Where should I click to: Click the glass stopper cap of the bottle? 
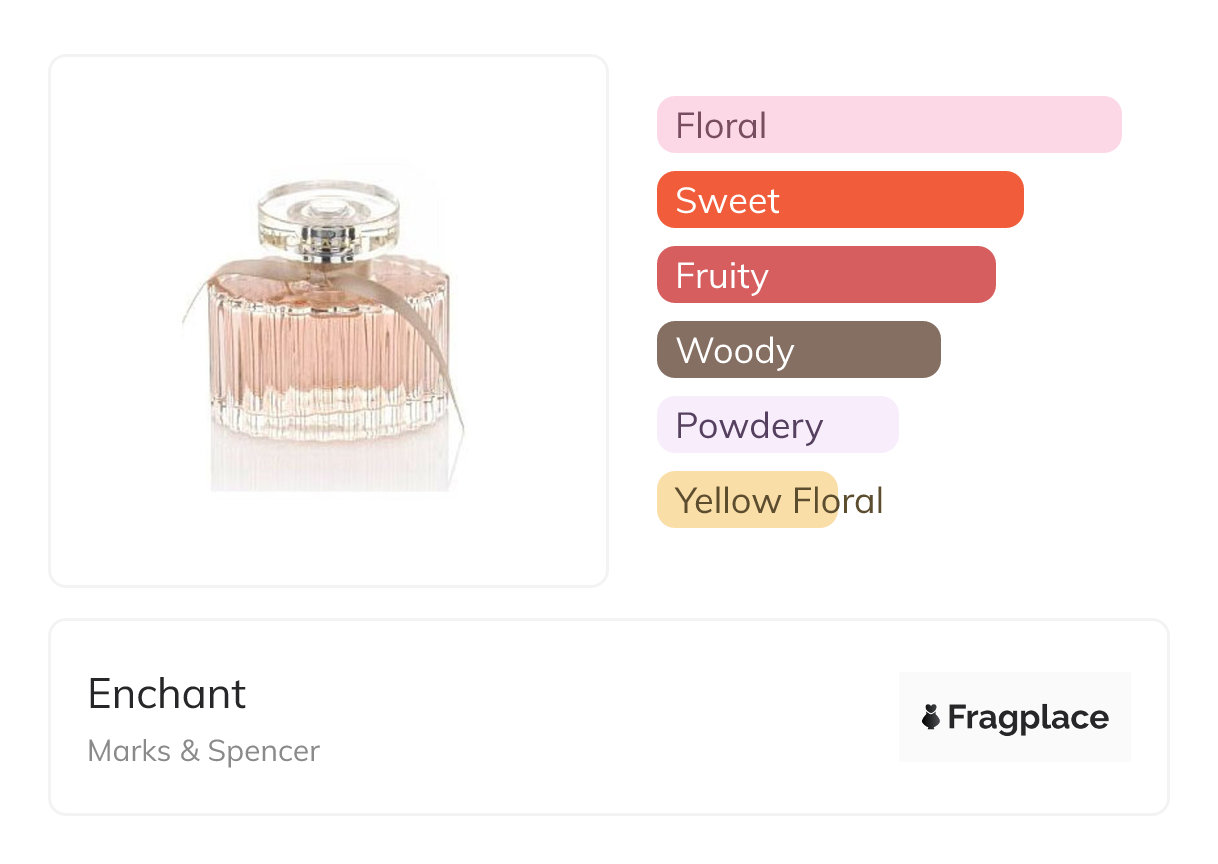coord(329,212)
